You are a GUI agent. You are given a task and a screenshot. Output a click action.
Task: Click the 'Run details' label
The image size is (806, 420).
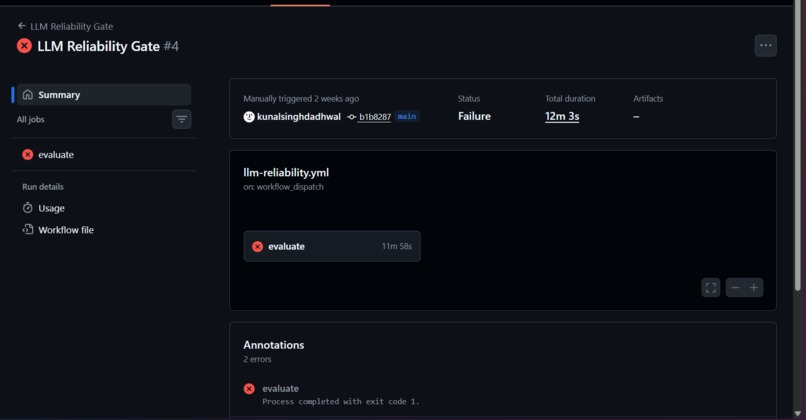click(x=43, y=187)
